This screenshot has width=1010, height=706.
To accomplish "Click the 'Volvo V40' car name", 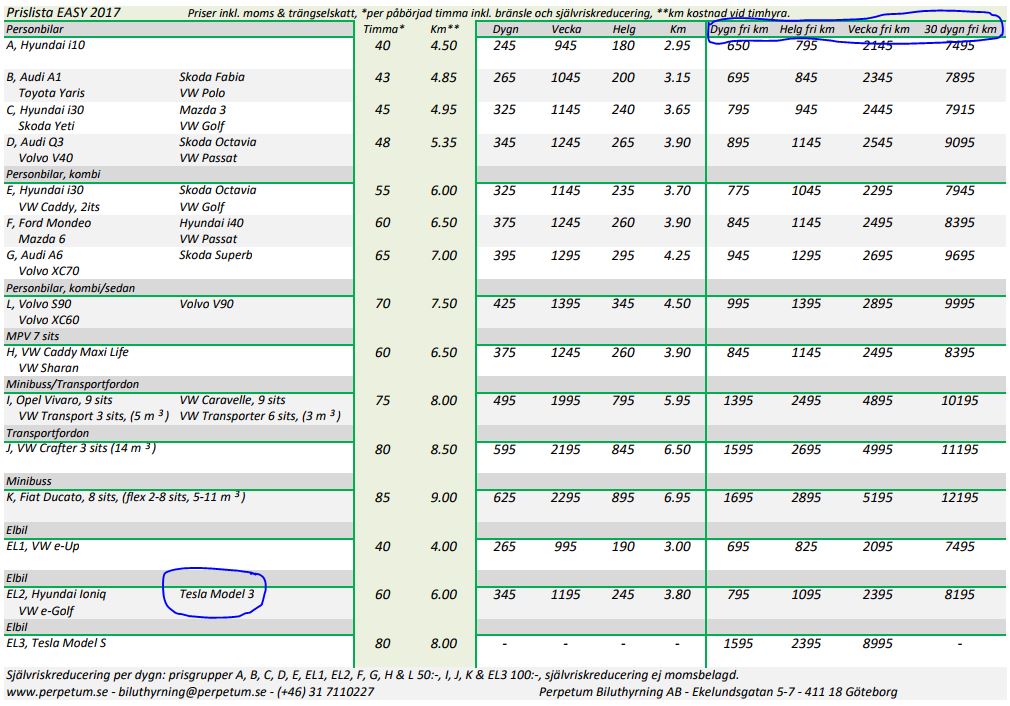I will 46,158.
